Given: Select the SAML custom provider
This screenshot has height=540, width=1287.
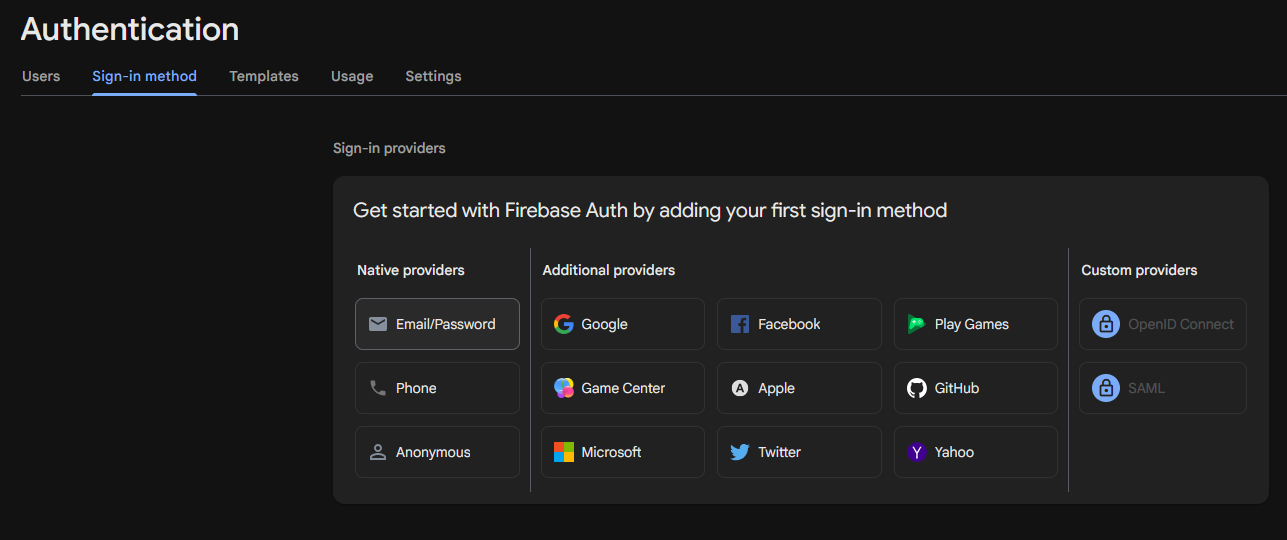Looking at the screenshot, I should (1163, 388).
